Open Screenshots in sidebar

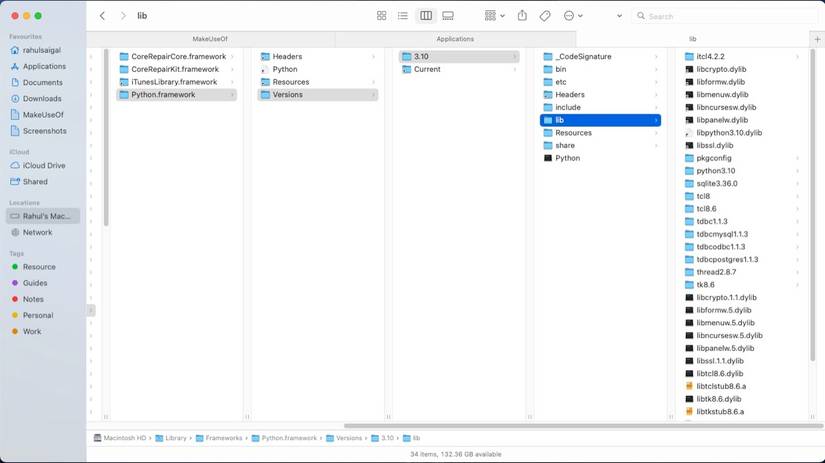(x=44, y=131)
